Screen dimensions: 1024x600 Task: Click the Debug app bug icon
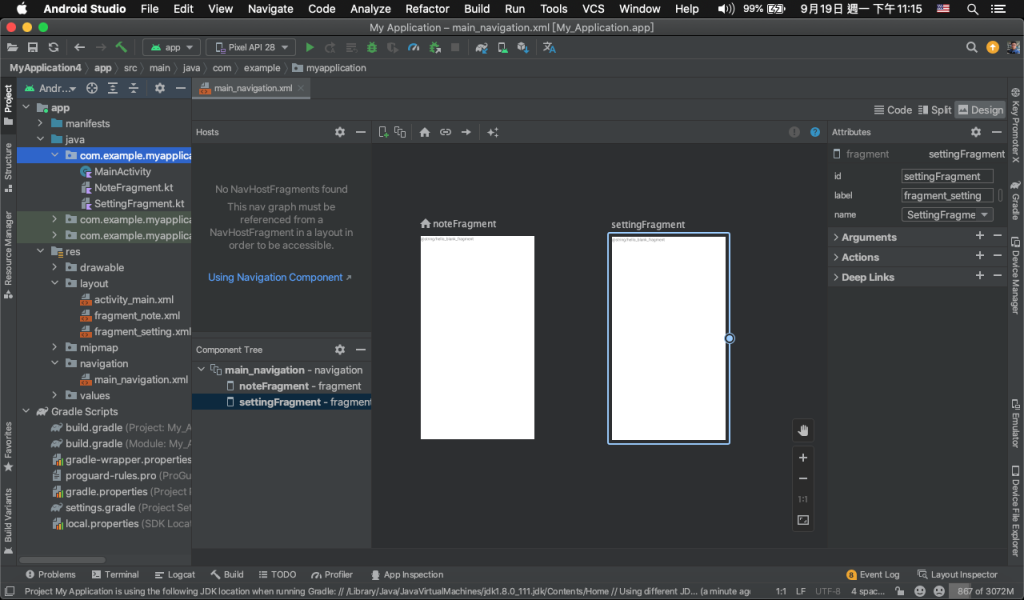pos(372,47)
